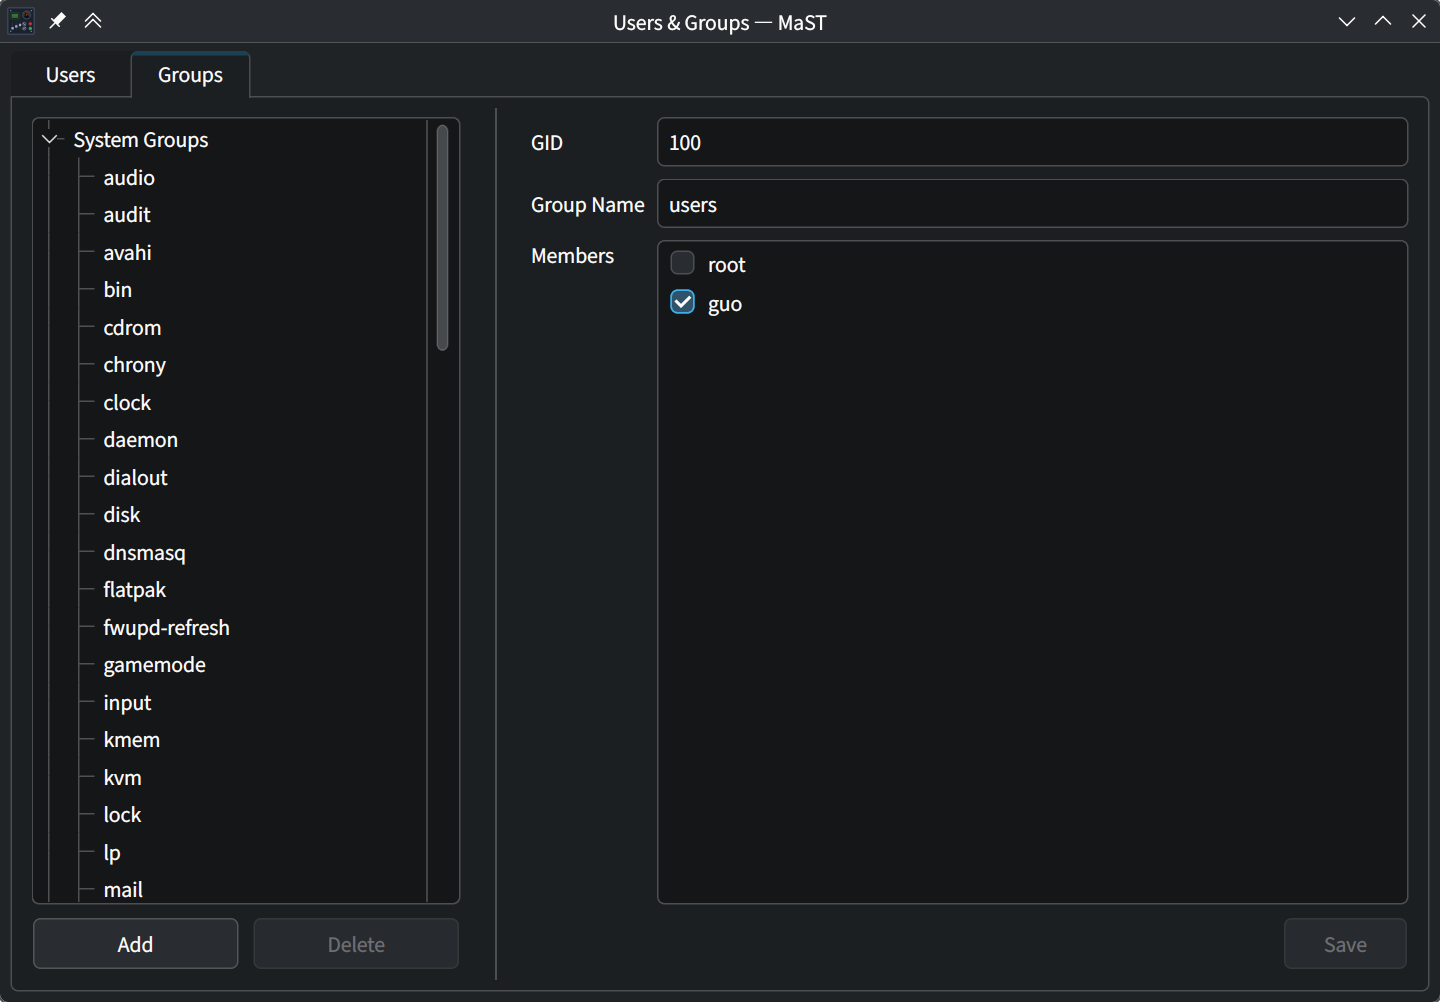The width and height of the screenshot is (1440, 1002).
Task: Switch to the Users tab
Action: click(71, 75)
